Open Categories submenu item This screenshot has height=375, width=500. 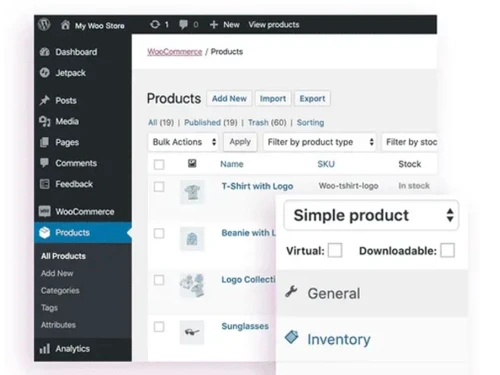coord(60,291)
